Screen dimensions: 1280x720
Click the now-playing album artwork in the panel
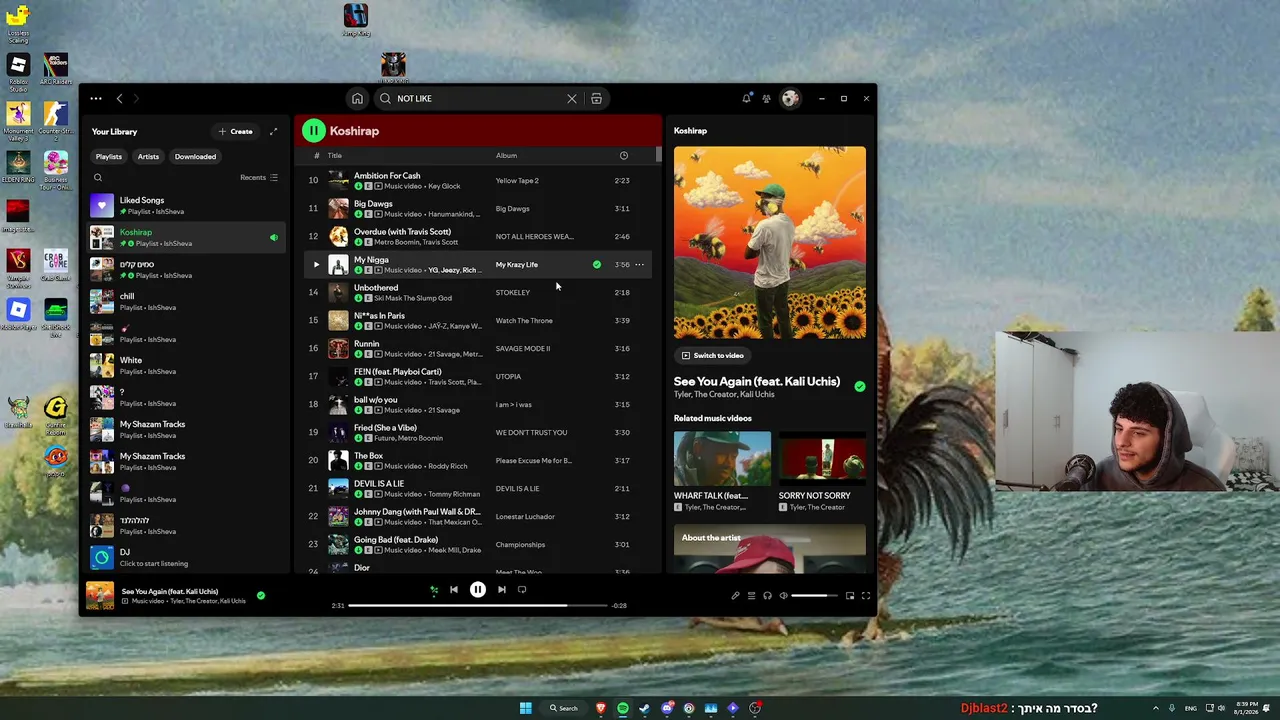(x=770, y=243)
